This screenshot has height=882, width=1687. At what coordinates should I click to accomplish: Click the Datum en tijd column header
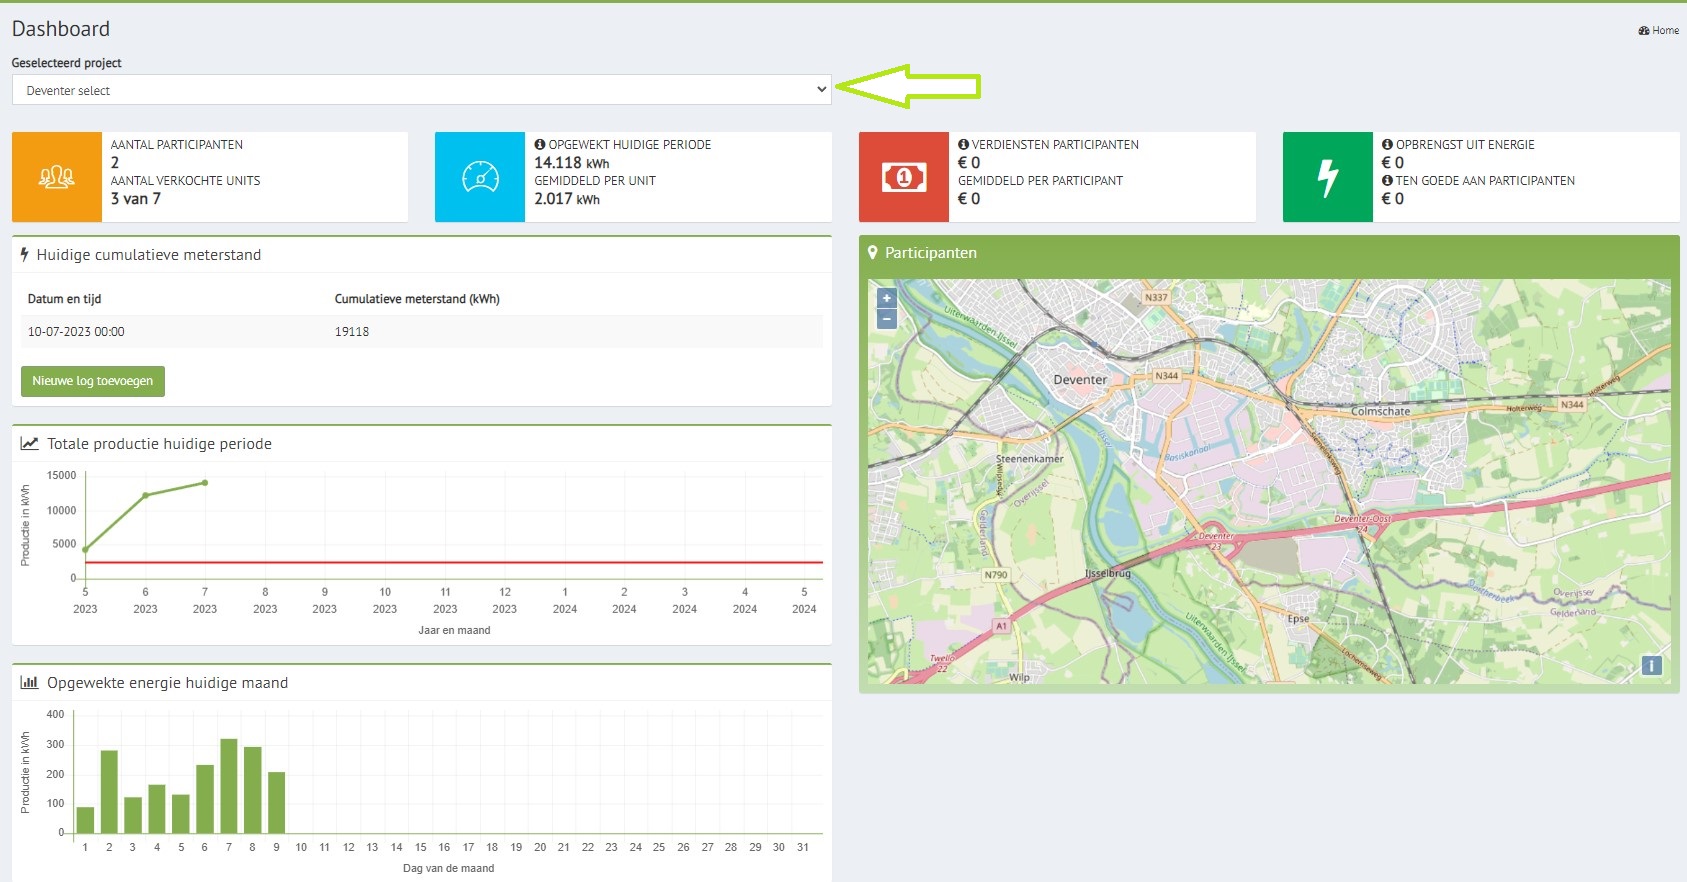pyautogui.click(x=64, y=299)
